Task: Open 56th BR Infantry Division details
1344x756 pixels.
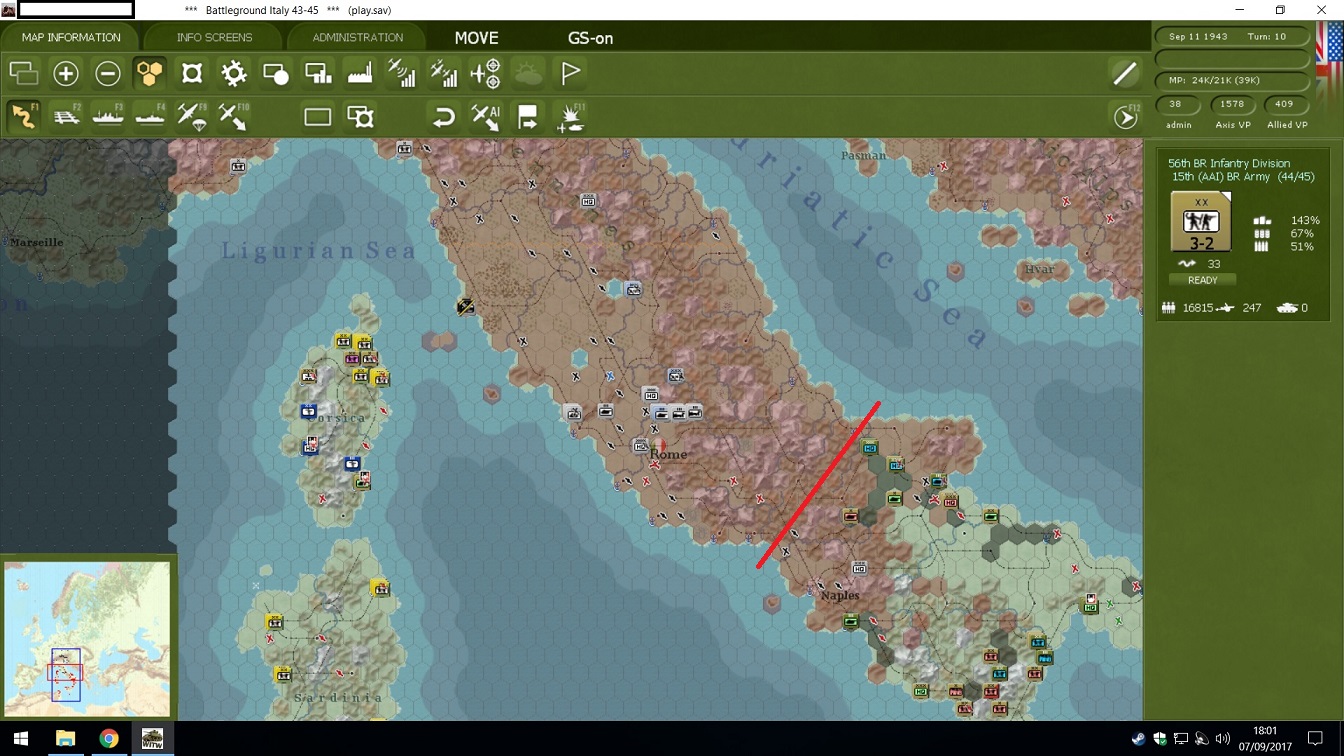Action: 1229,163
